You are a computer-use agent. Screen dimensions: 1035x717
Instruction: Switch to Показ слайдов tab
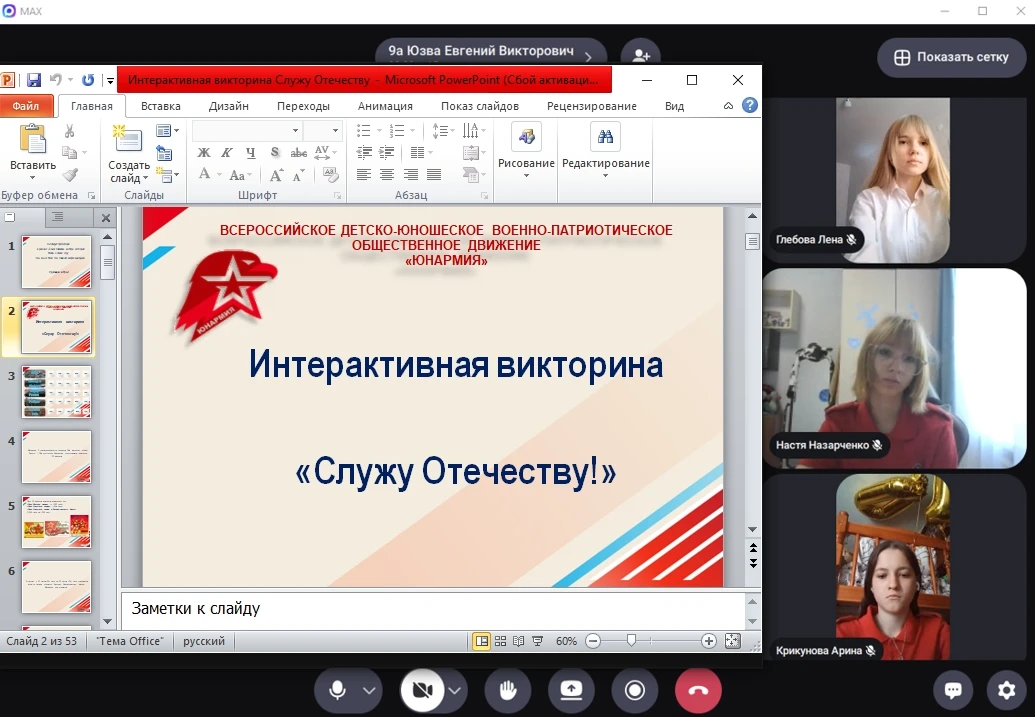coord(480,106)
